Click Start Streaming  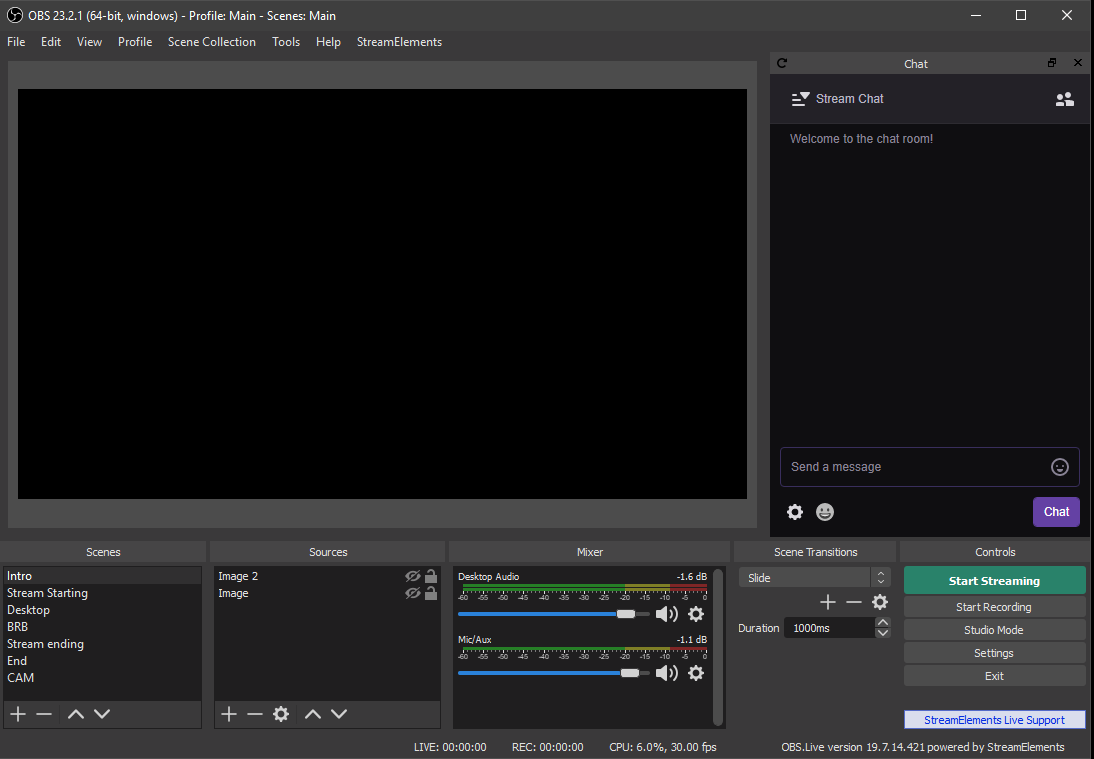[994, 580]
